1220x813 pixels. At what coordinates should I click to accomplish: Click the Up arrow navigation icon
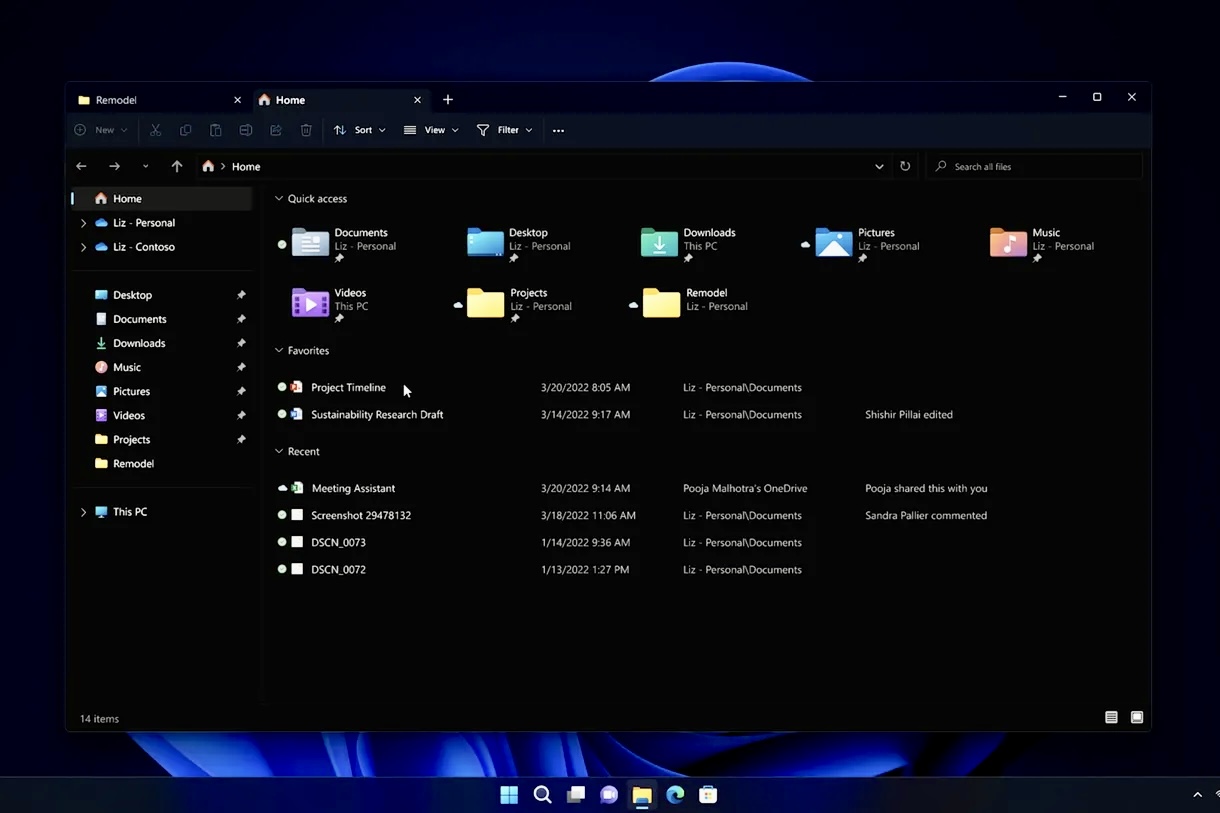[177, 166]
